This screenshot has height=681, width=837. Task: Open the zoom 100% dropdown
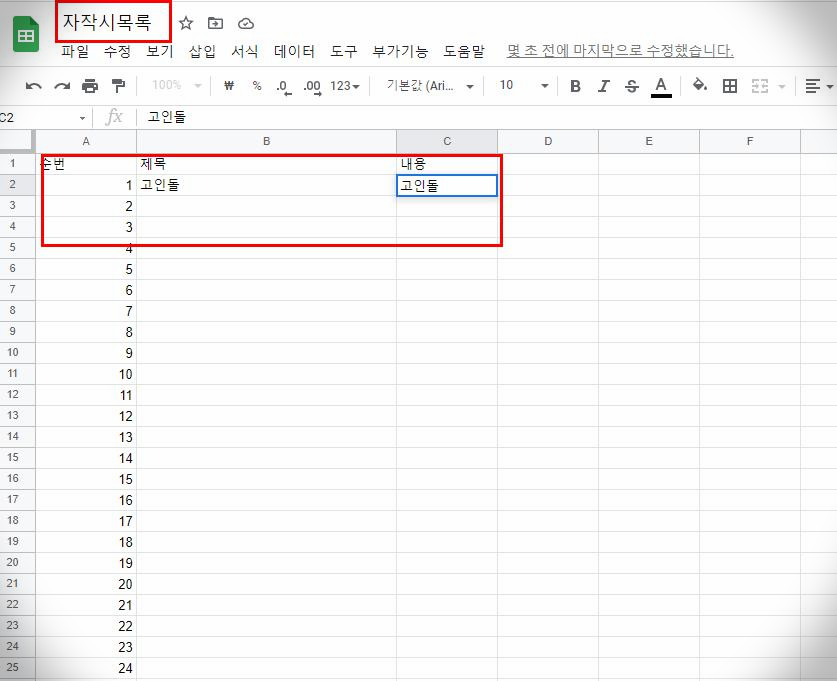click(x=176, y=85)
